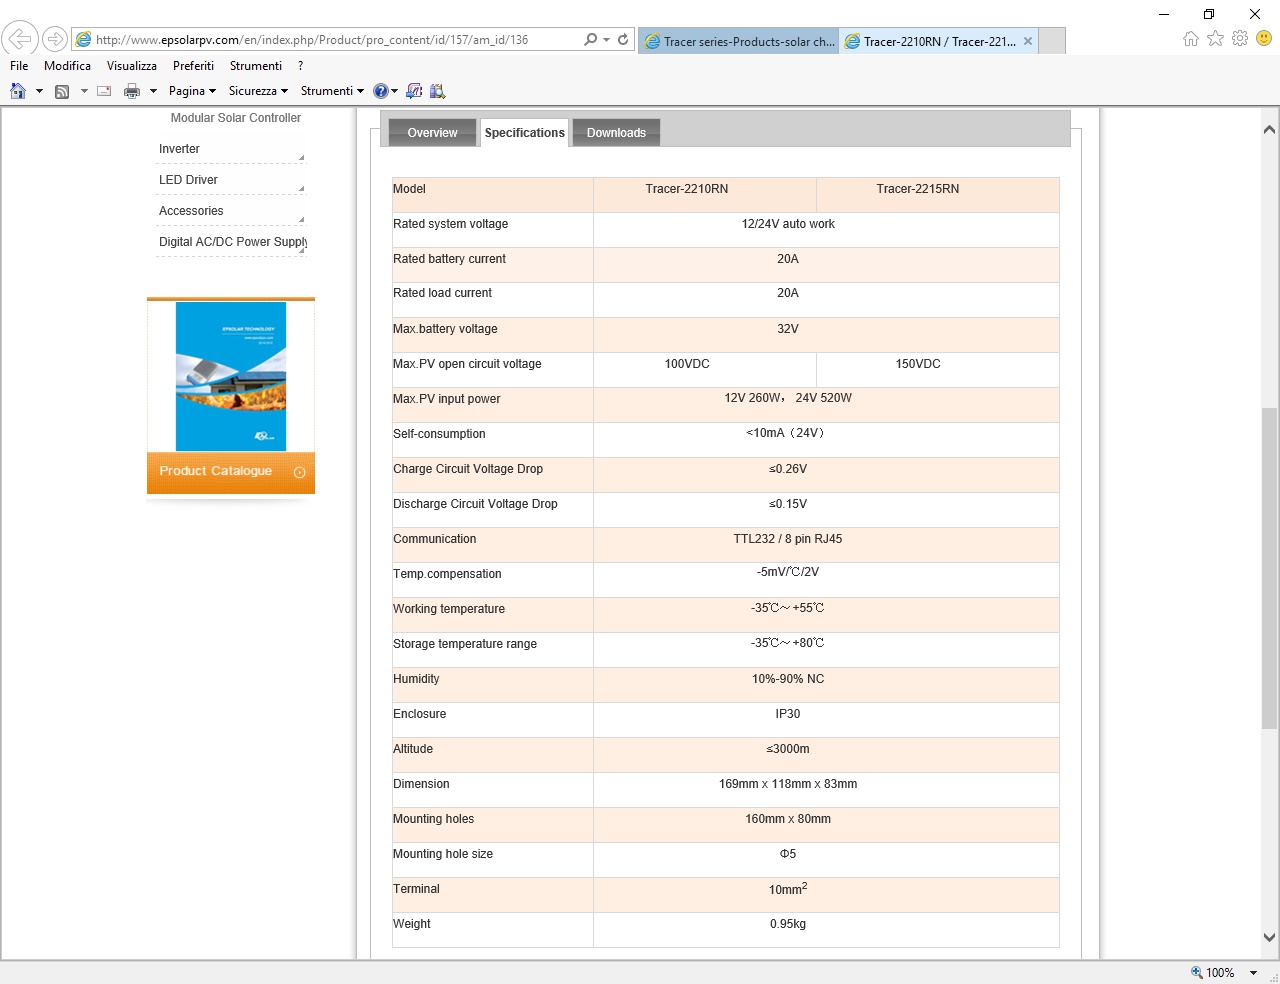Screen dimensions: 1280x984
Task: Click the orange circle icon on Product Catalogue
Action: click(299, 472)
